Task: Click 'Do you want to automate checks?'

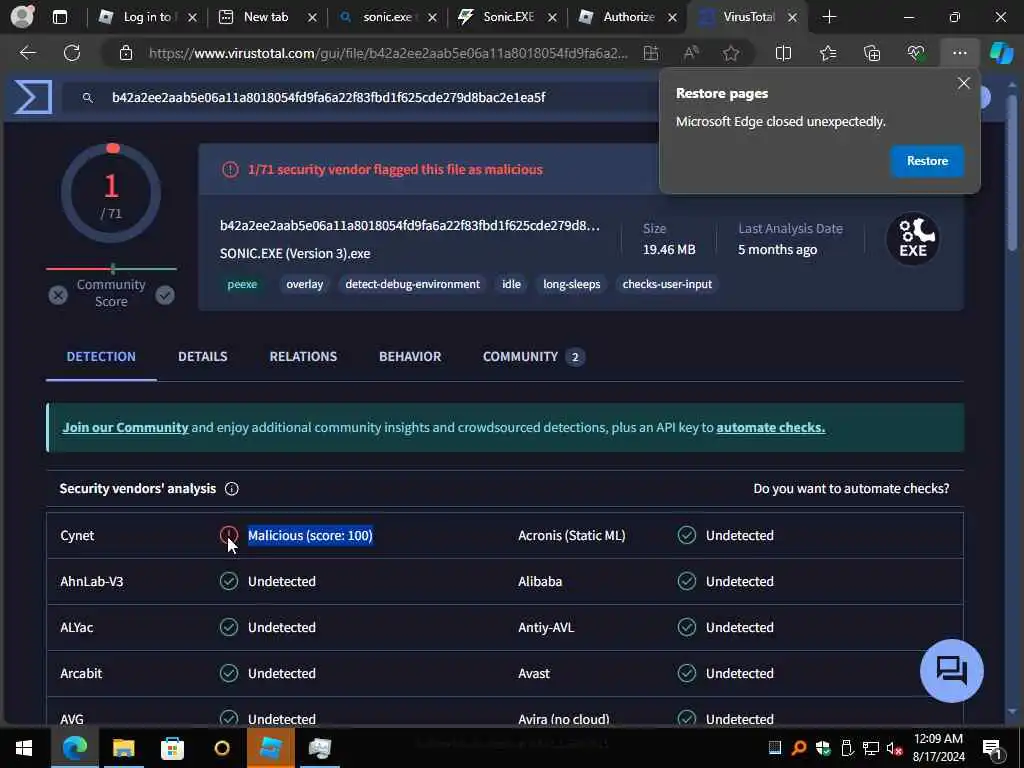Action: 851,488
